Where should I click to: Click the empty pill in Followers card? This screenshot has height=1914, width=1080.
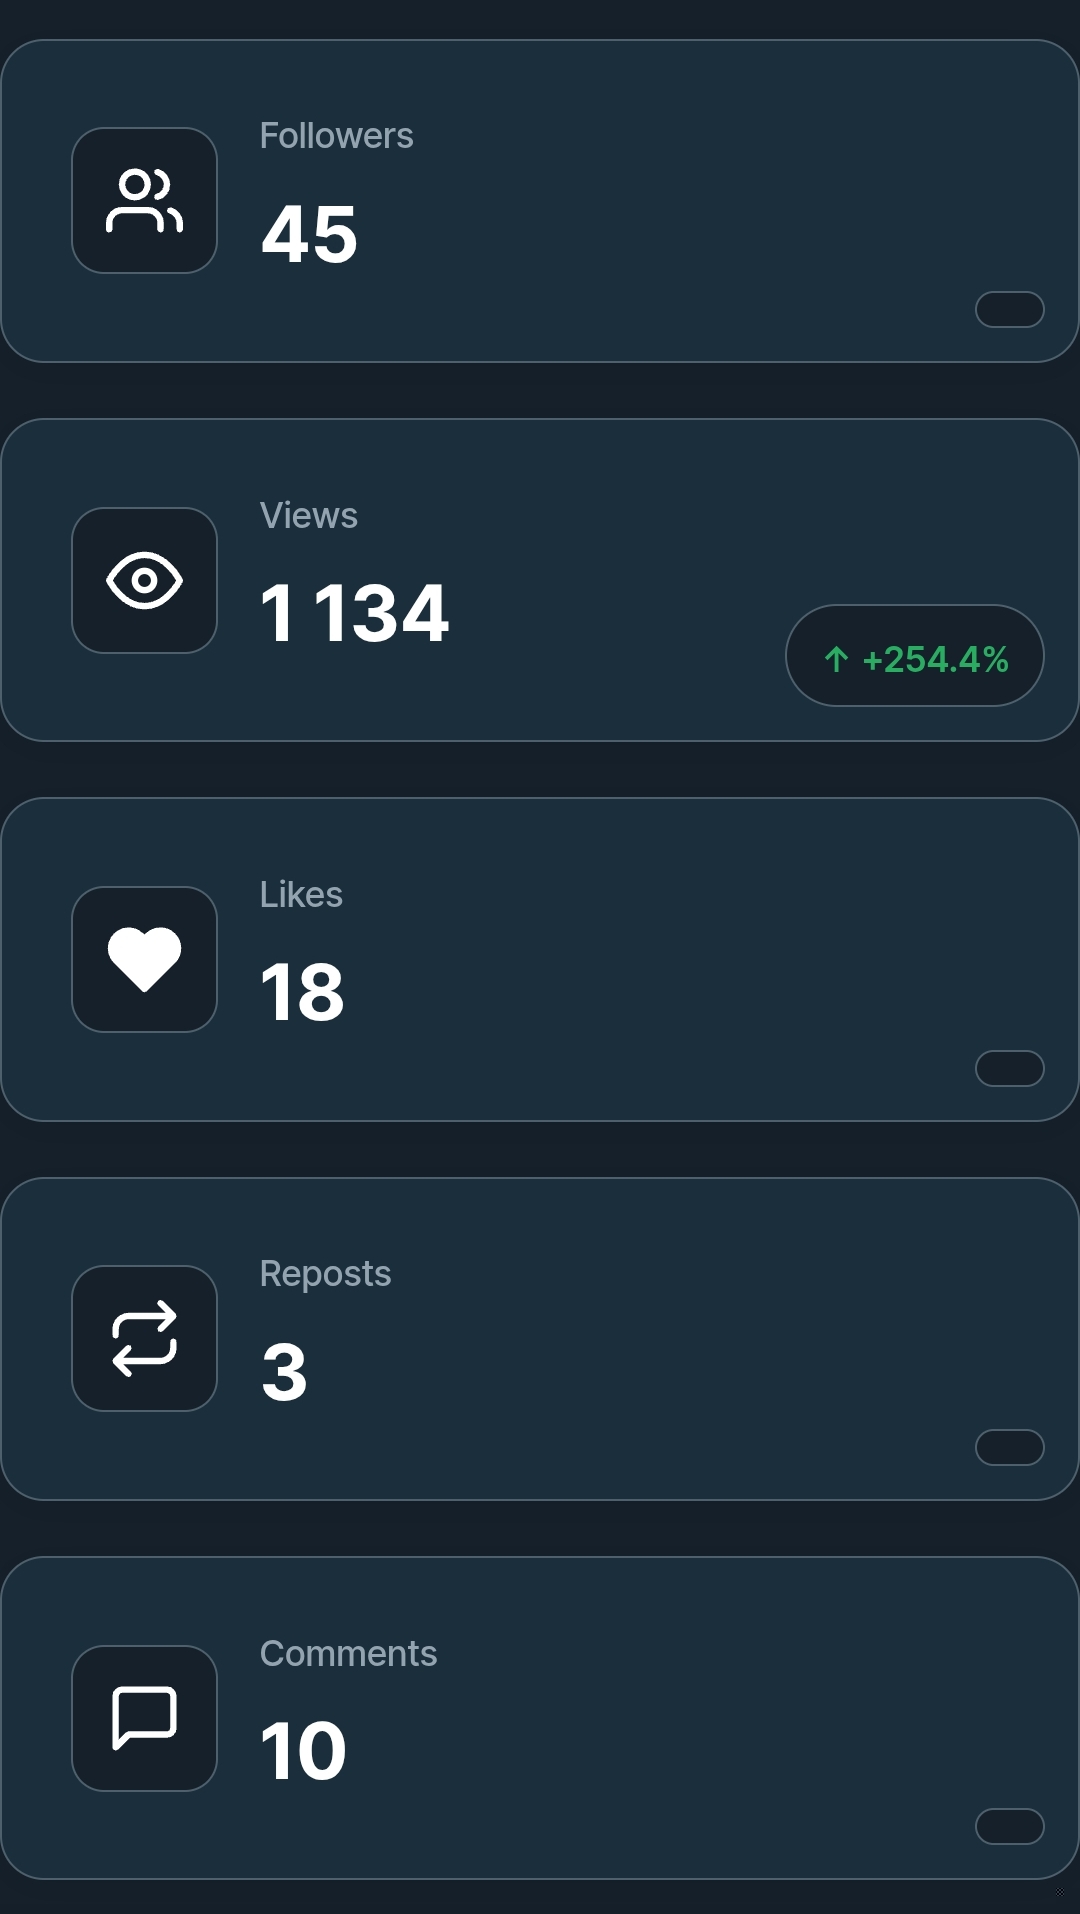pos(1009,309)
